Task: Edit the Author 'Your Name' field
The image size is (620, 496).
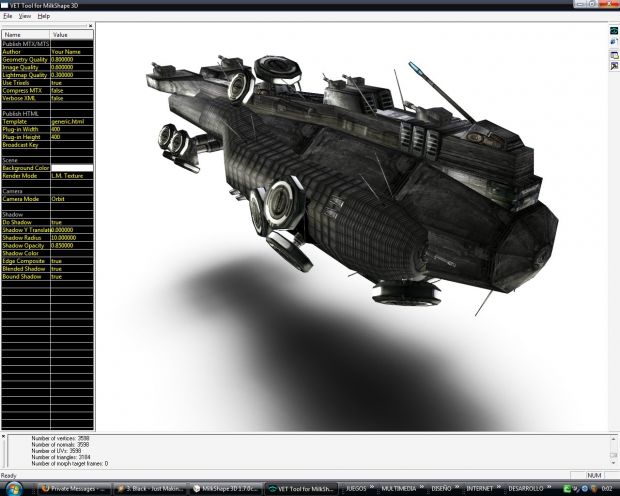Action: pyautogui.click(x=72, y=52)
